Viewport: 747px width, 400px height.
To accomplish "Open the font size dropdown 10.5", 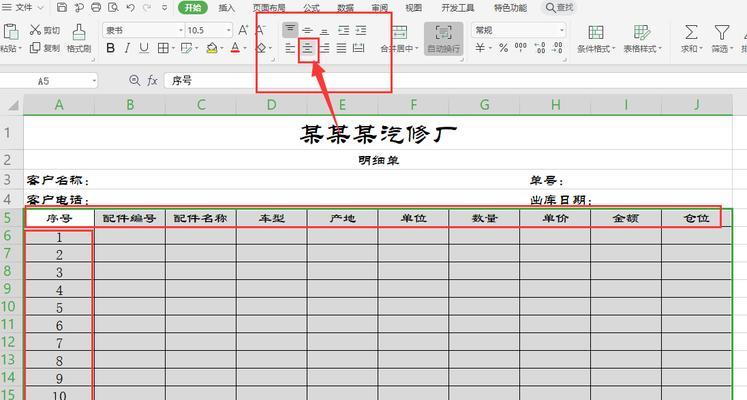I will 229,30.
